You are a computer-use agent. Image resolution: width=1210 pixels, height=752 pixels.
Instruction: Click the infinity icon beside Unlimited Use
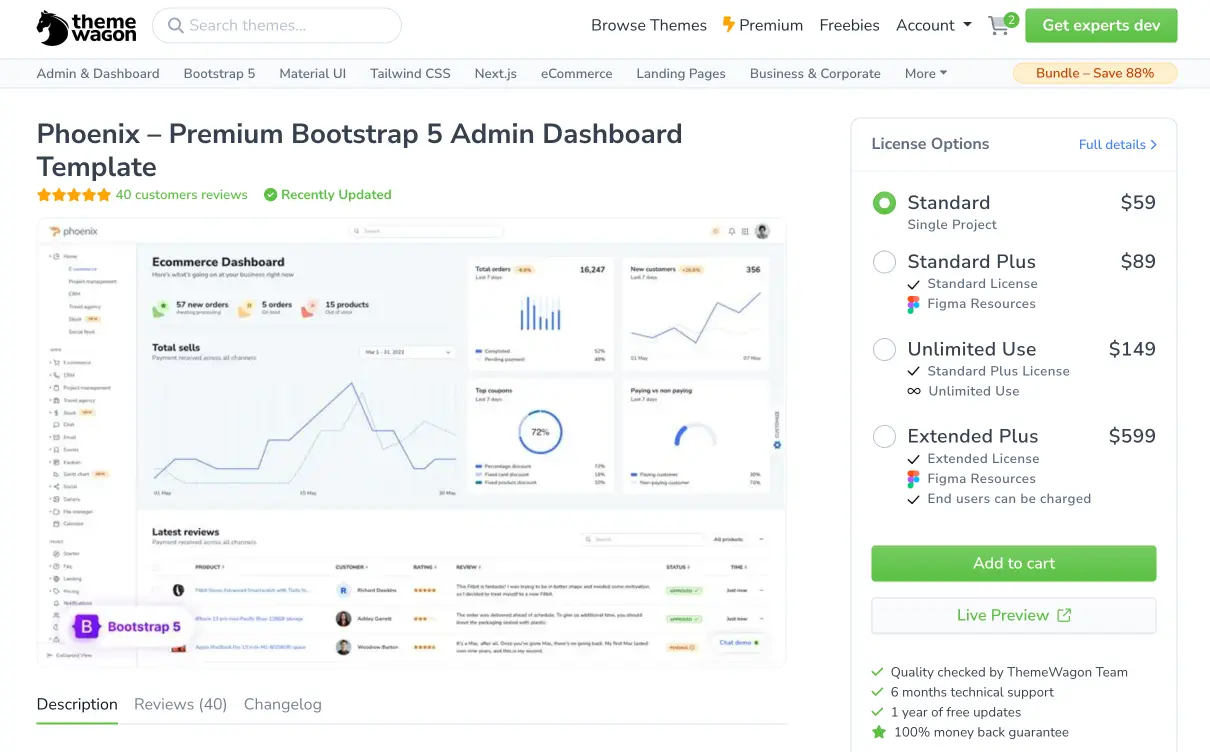tap(914, 391)
